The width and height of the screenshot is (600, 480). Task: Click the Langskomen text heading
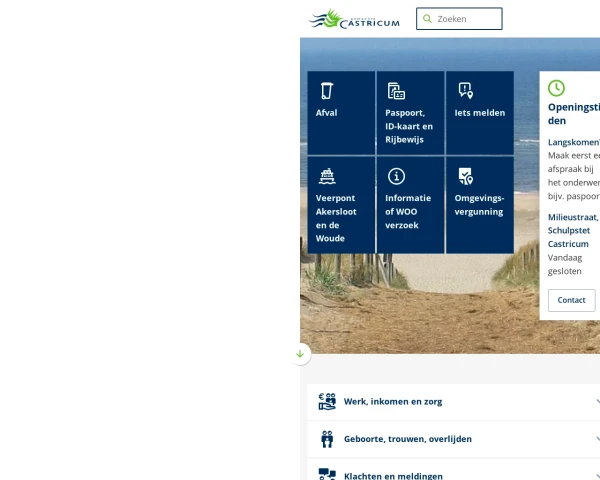(x=574, y=142)
